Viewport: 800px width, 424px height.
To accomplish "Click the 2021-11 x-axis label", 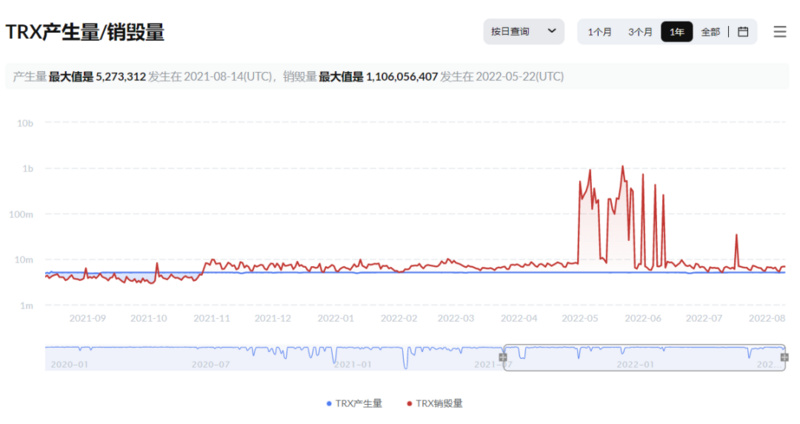I will [x=211, y=318].
